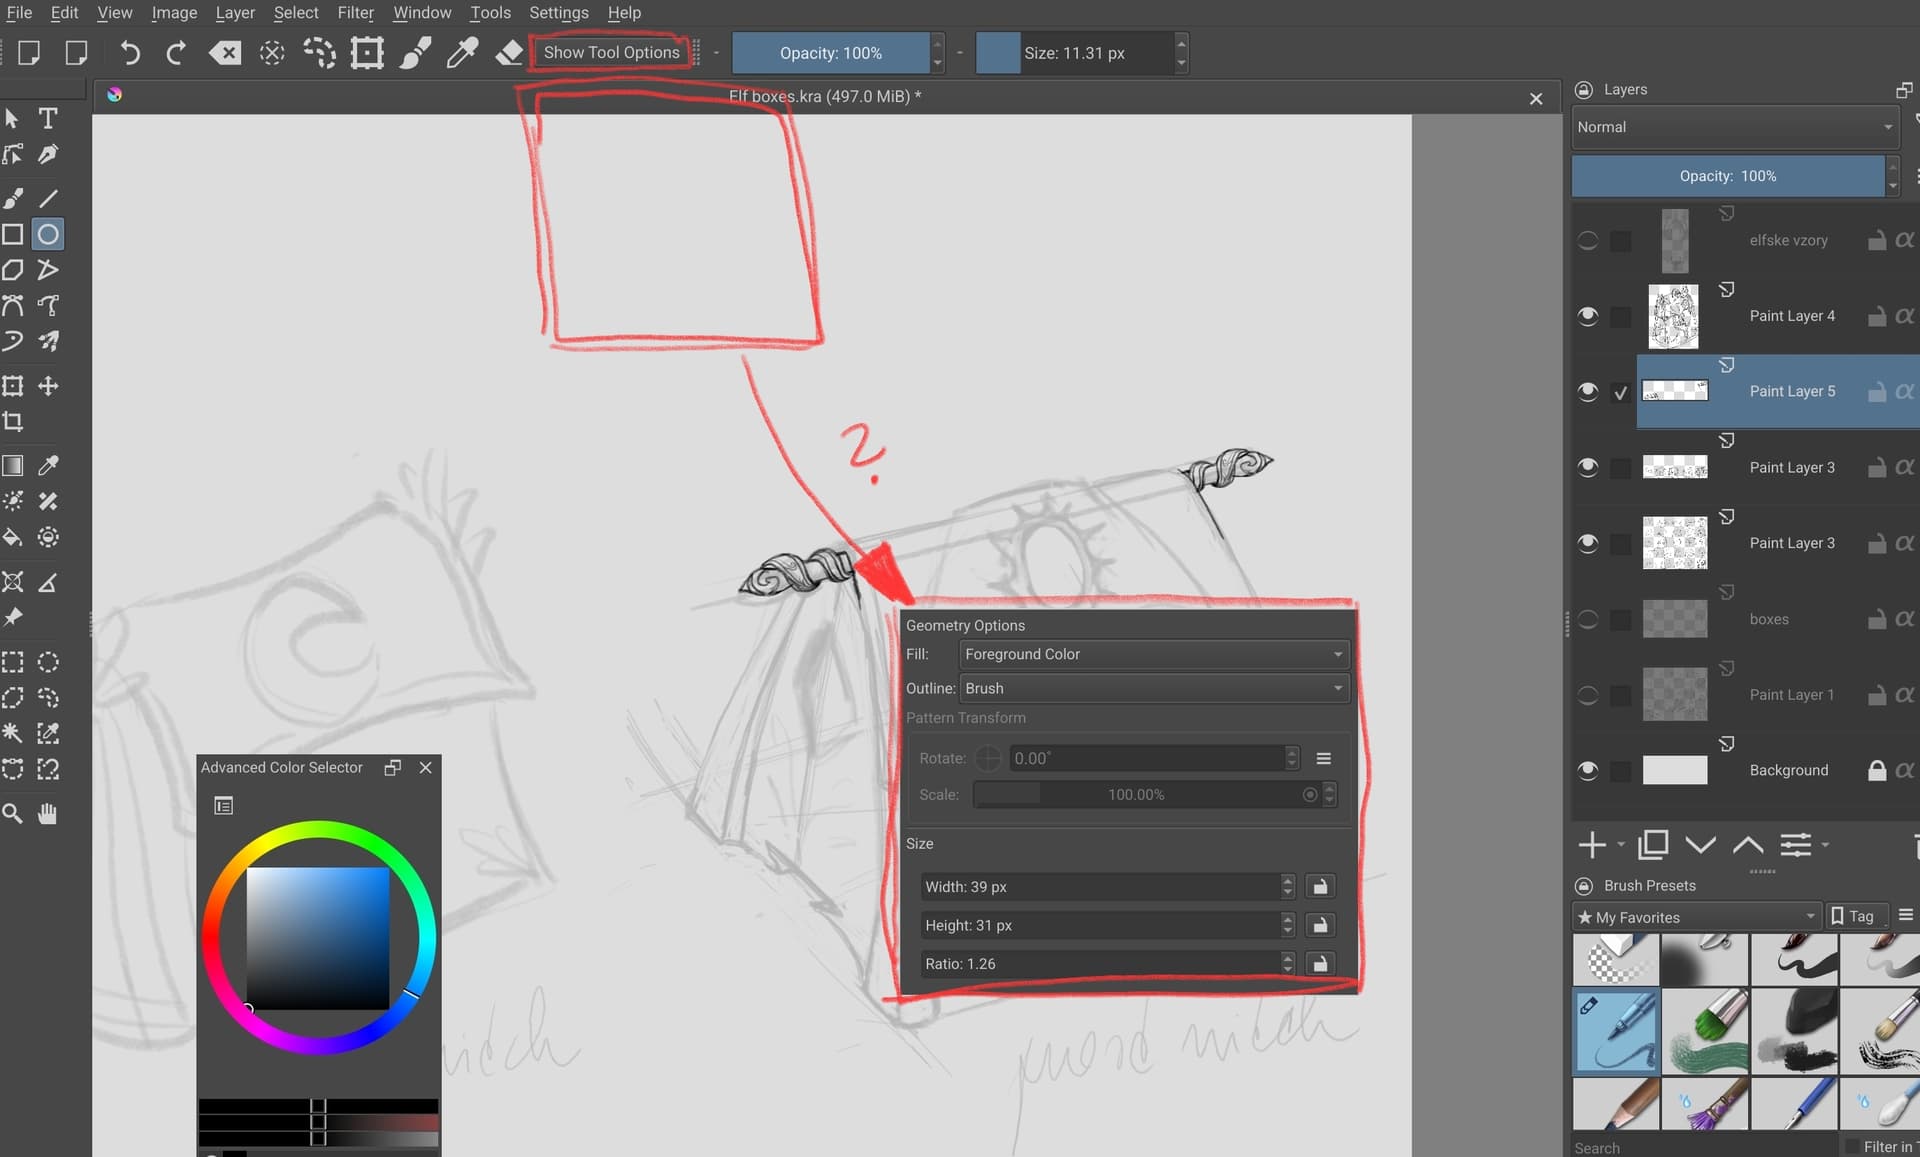The image size is (1920, 1157).
Task: Select the Freehand Brush tool
Action: [13, 198]
